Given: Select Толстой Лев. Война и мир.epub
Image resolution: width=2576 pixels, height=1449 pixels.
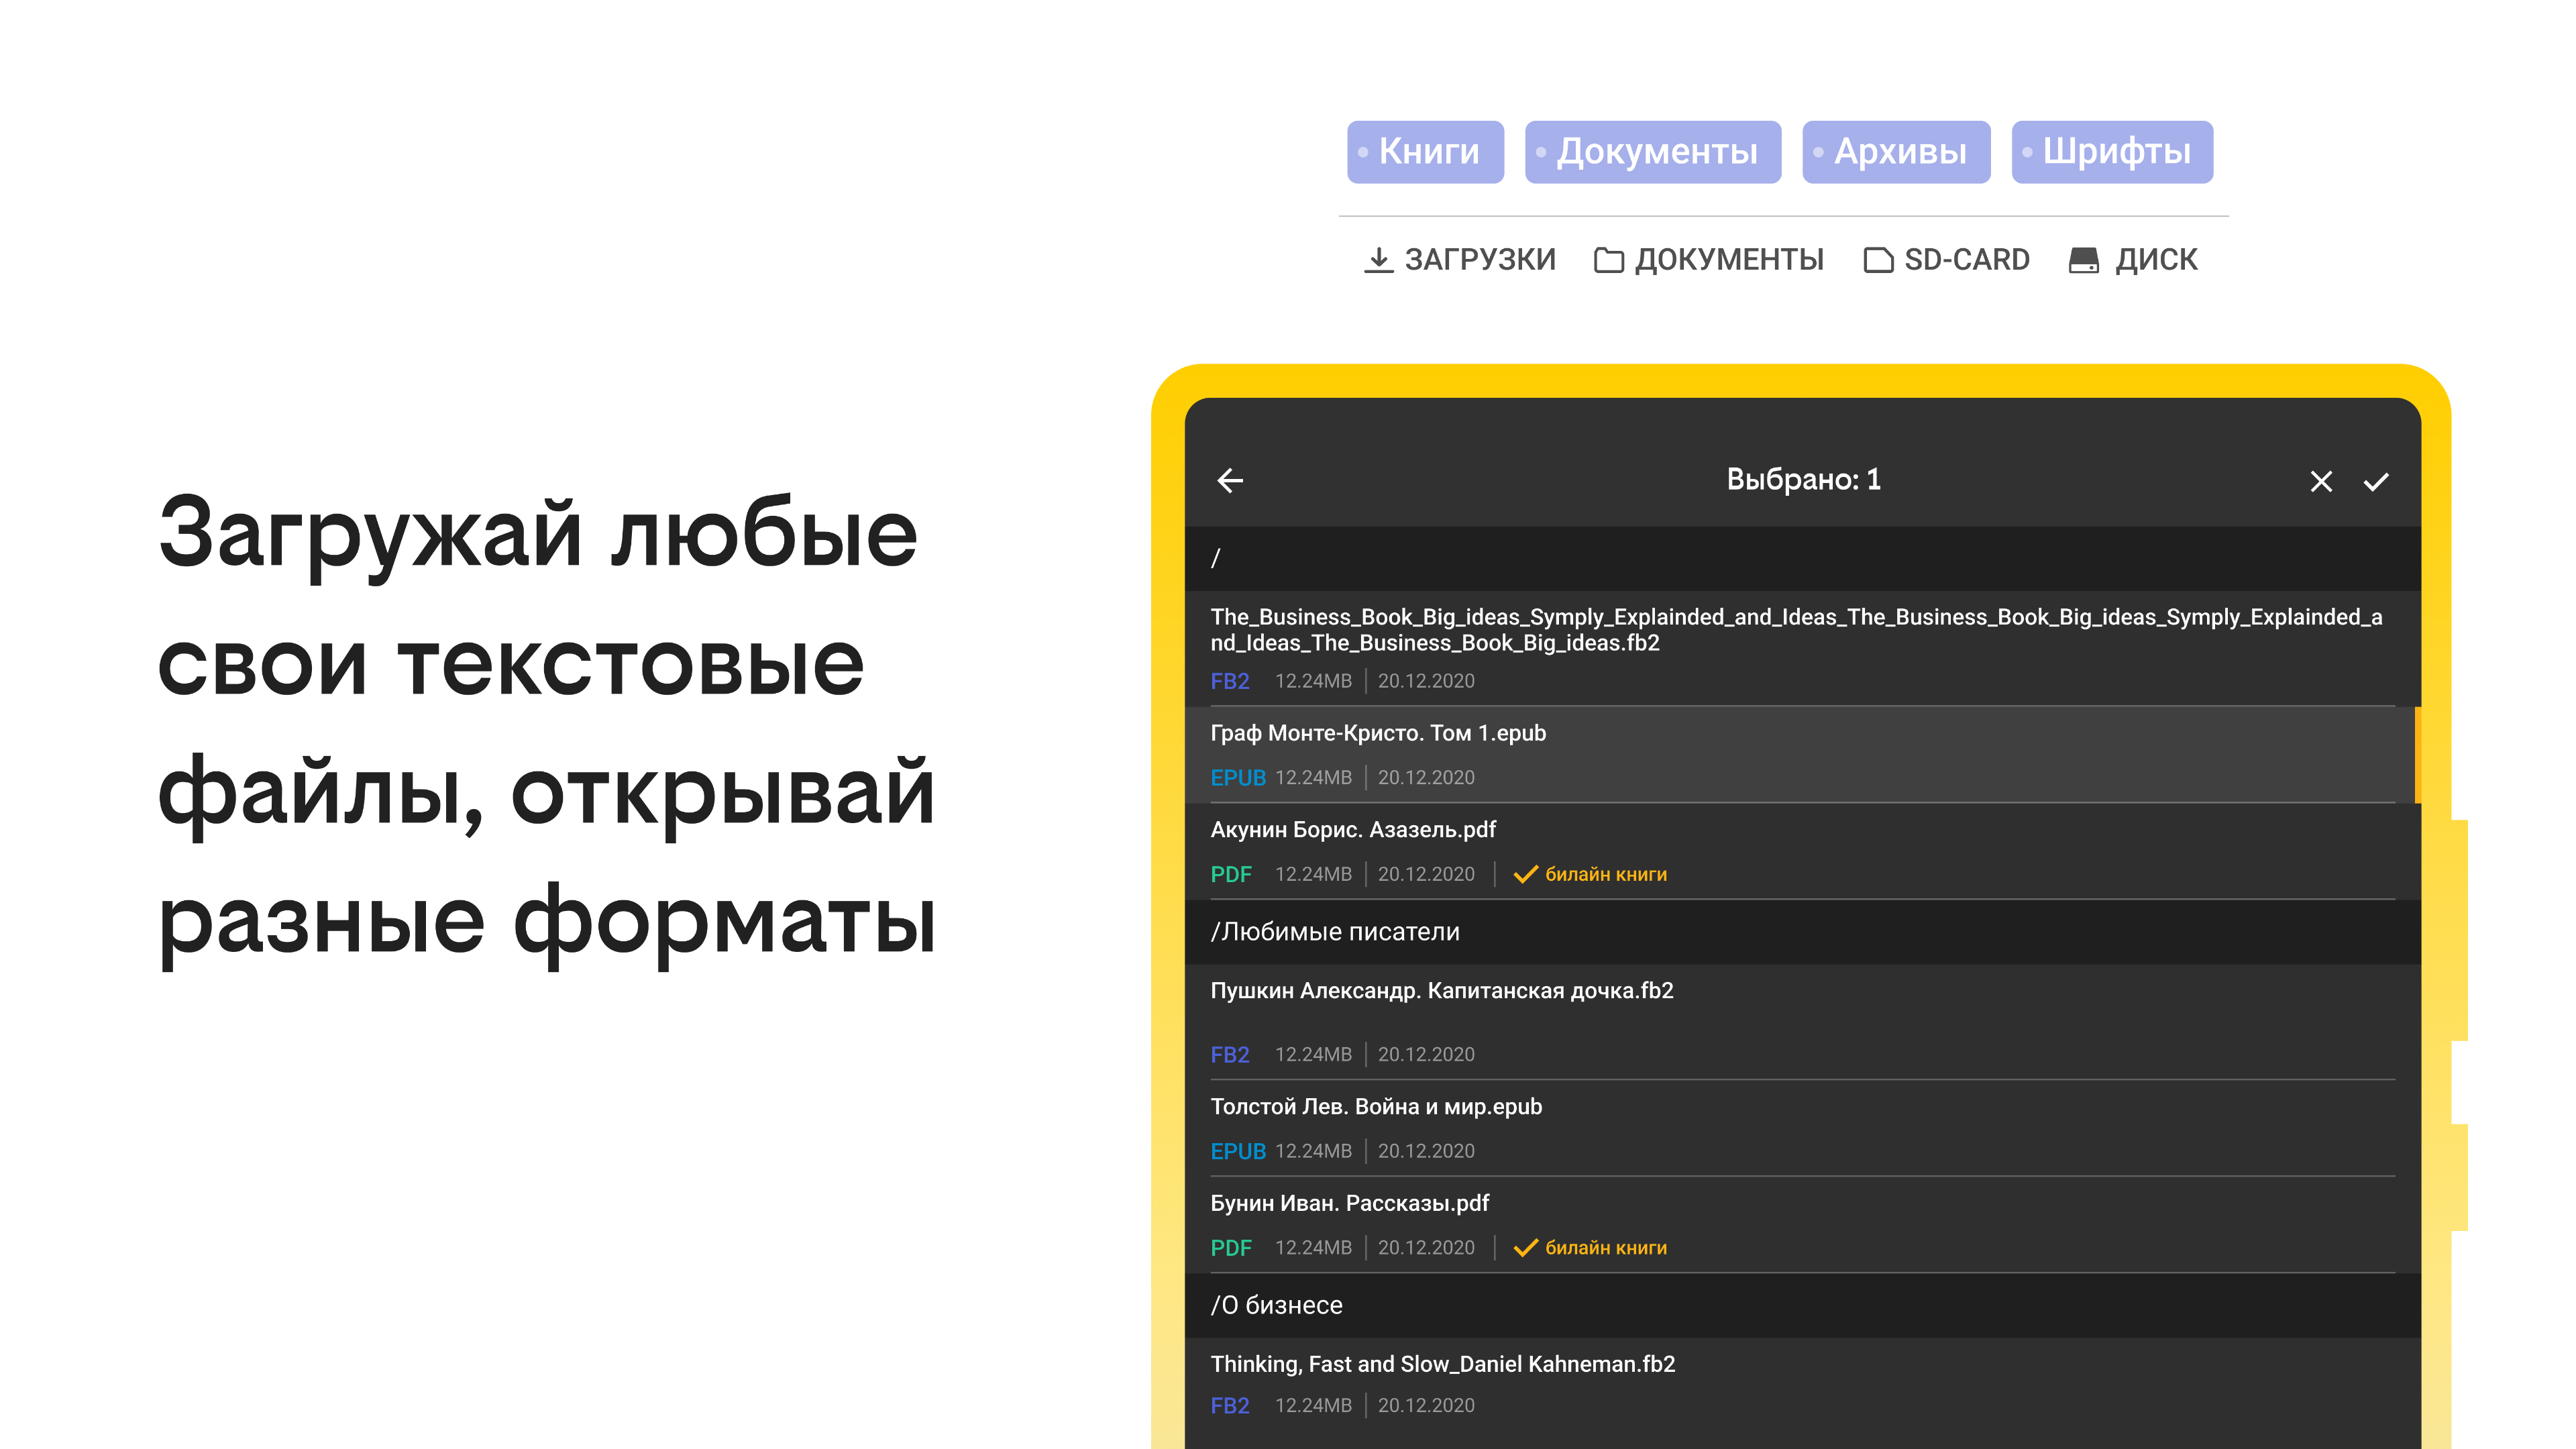Looking at the screenshot, I should 1802,1128.
